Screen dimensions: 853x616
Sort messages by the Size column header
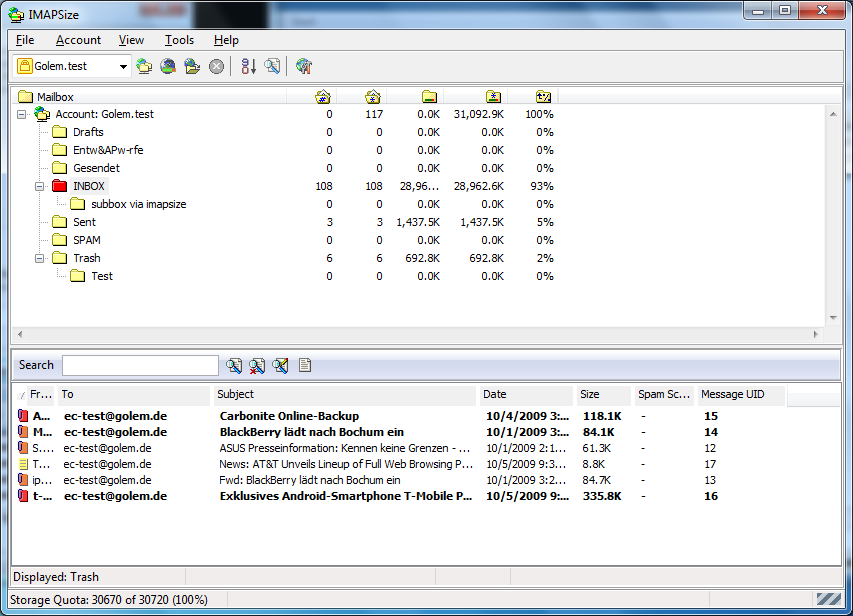(603, 395)
